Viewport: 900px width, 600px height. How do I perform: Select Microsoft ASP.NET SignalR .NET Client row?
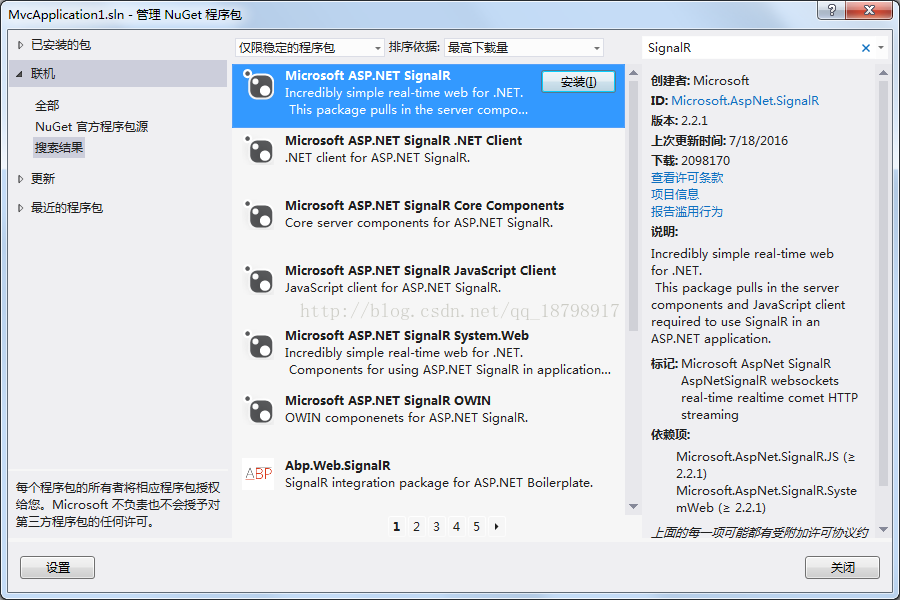[x=428, y=160]
